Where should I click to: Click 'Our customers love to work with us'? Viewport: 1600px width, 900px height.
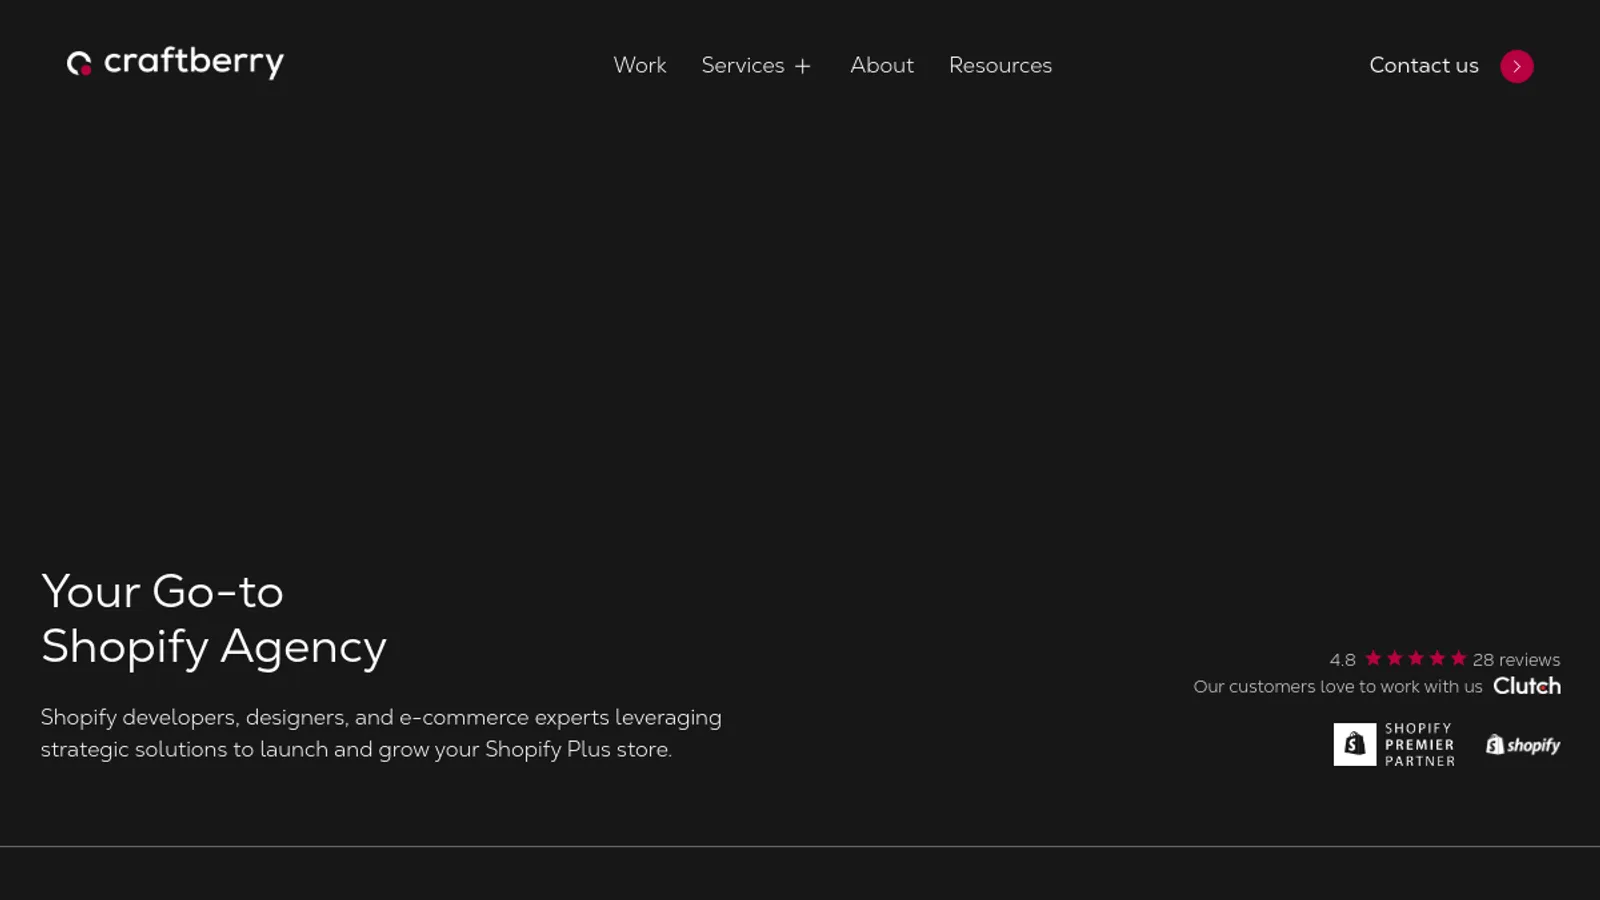point(1338,687)
